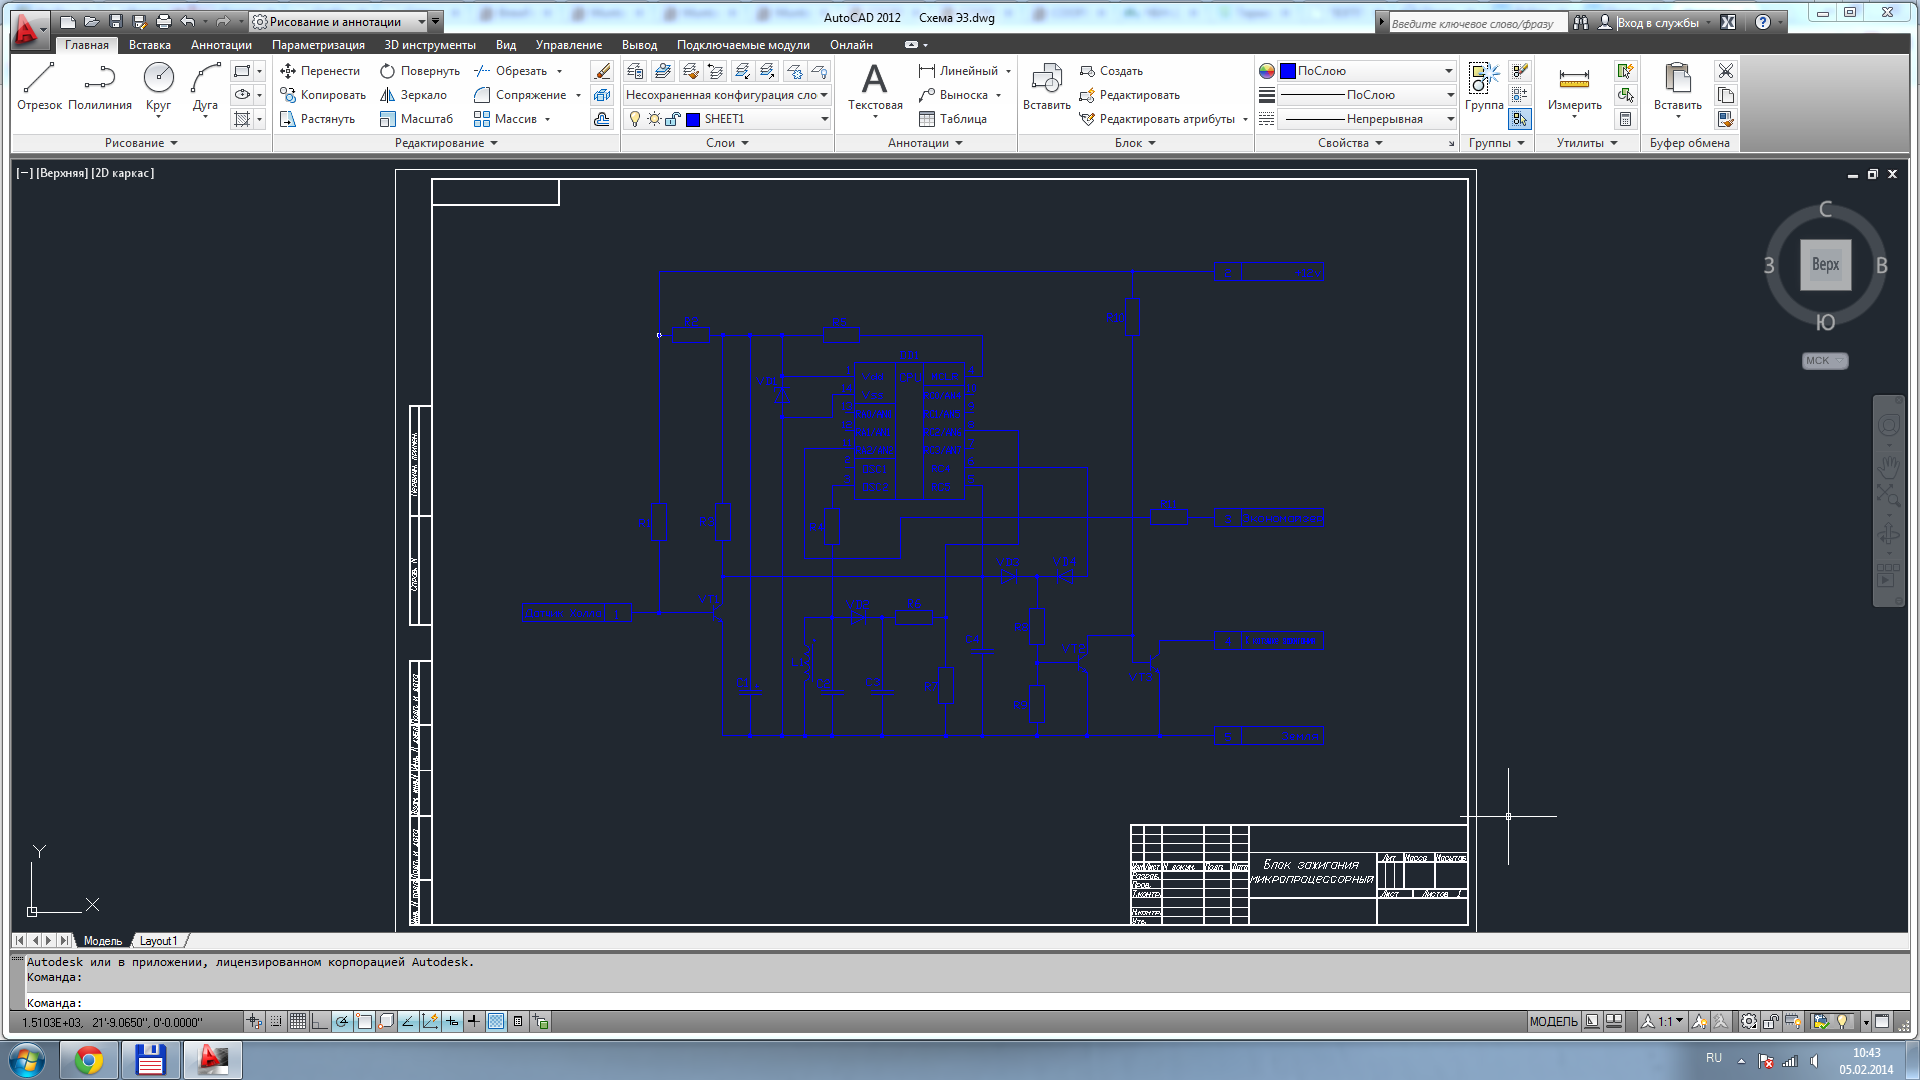
Task: Switch to the Вставка ribbon tab
Action: click(150, 45)
